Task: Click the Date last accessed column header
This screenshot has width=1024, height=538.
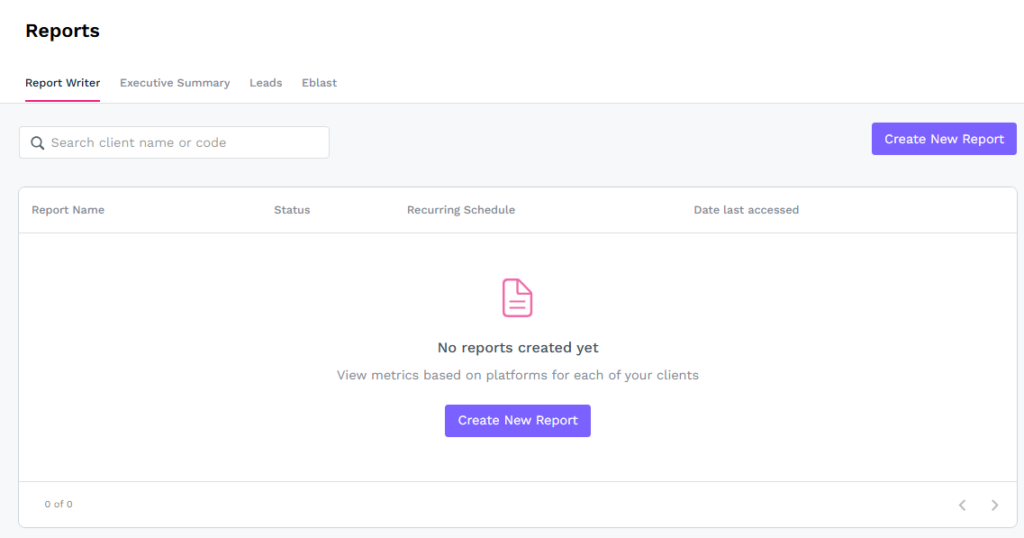Action: tap(746, 210)
